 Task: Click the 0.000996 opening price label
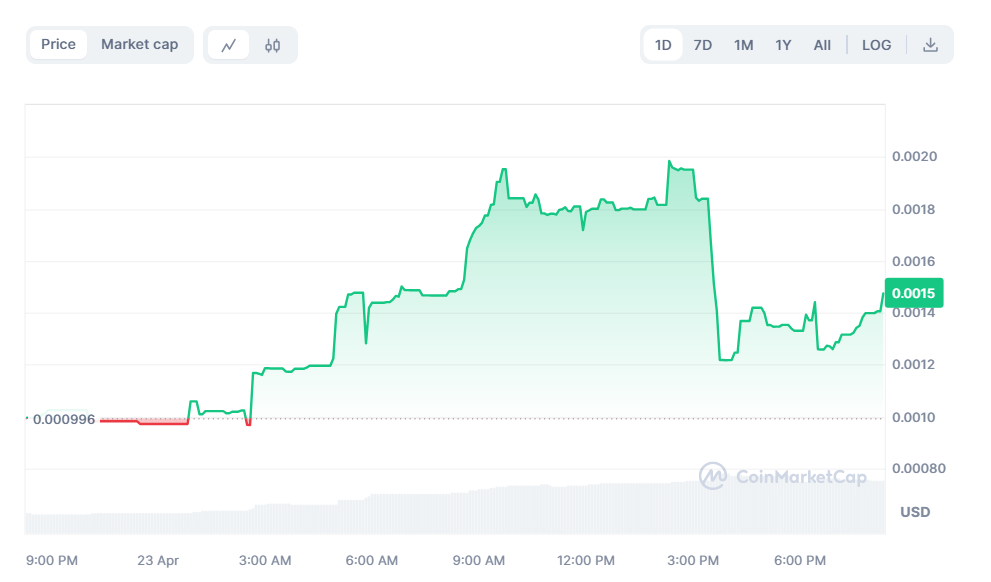(x=63, y=419)
